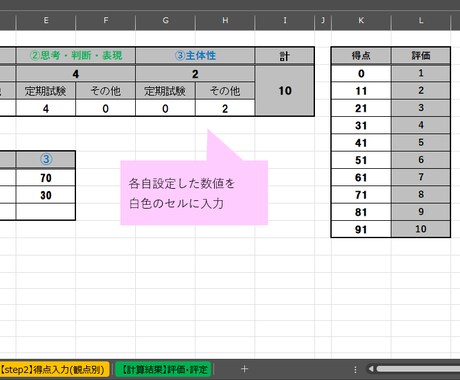This screenshot has height=380, width=460.
Task: Select the empty cell below 30
Action: [x=46, y=212]
